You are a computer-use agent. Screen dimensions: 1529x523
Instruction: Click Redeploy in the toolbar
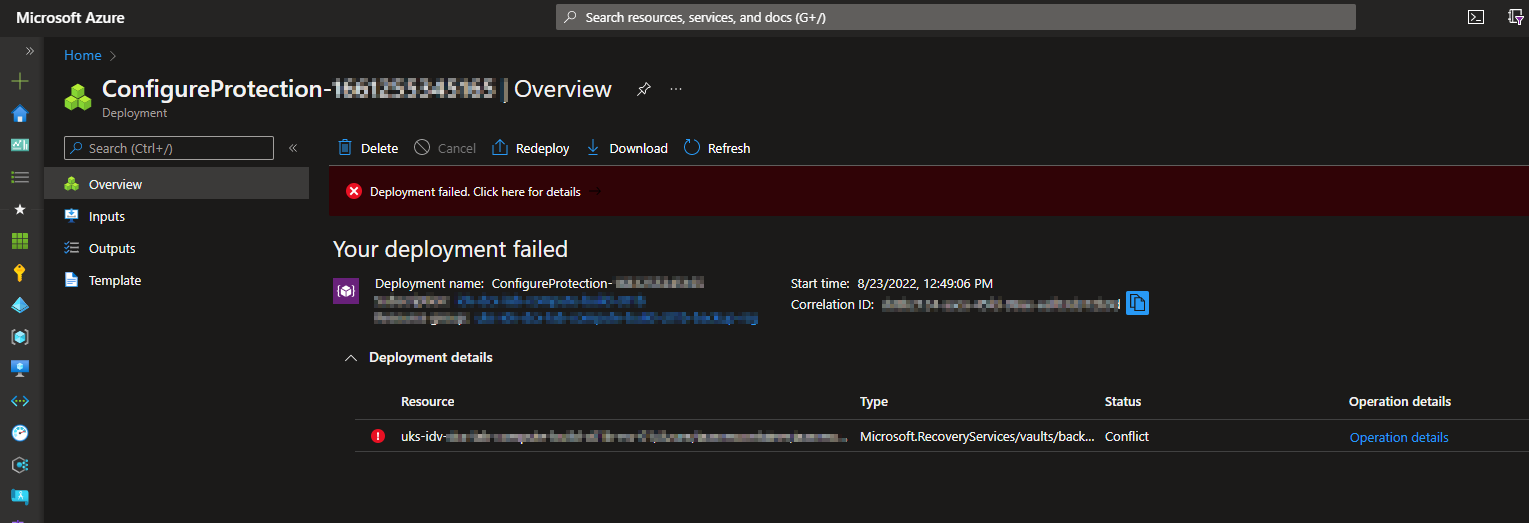click(x=530, y=148)
